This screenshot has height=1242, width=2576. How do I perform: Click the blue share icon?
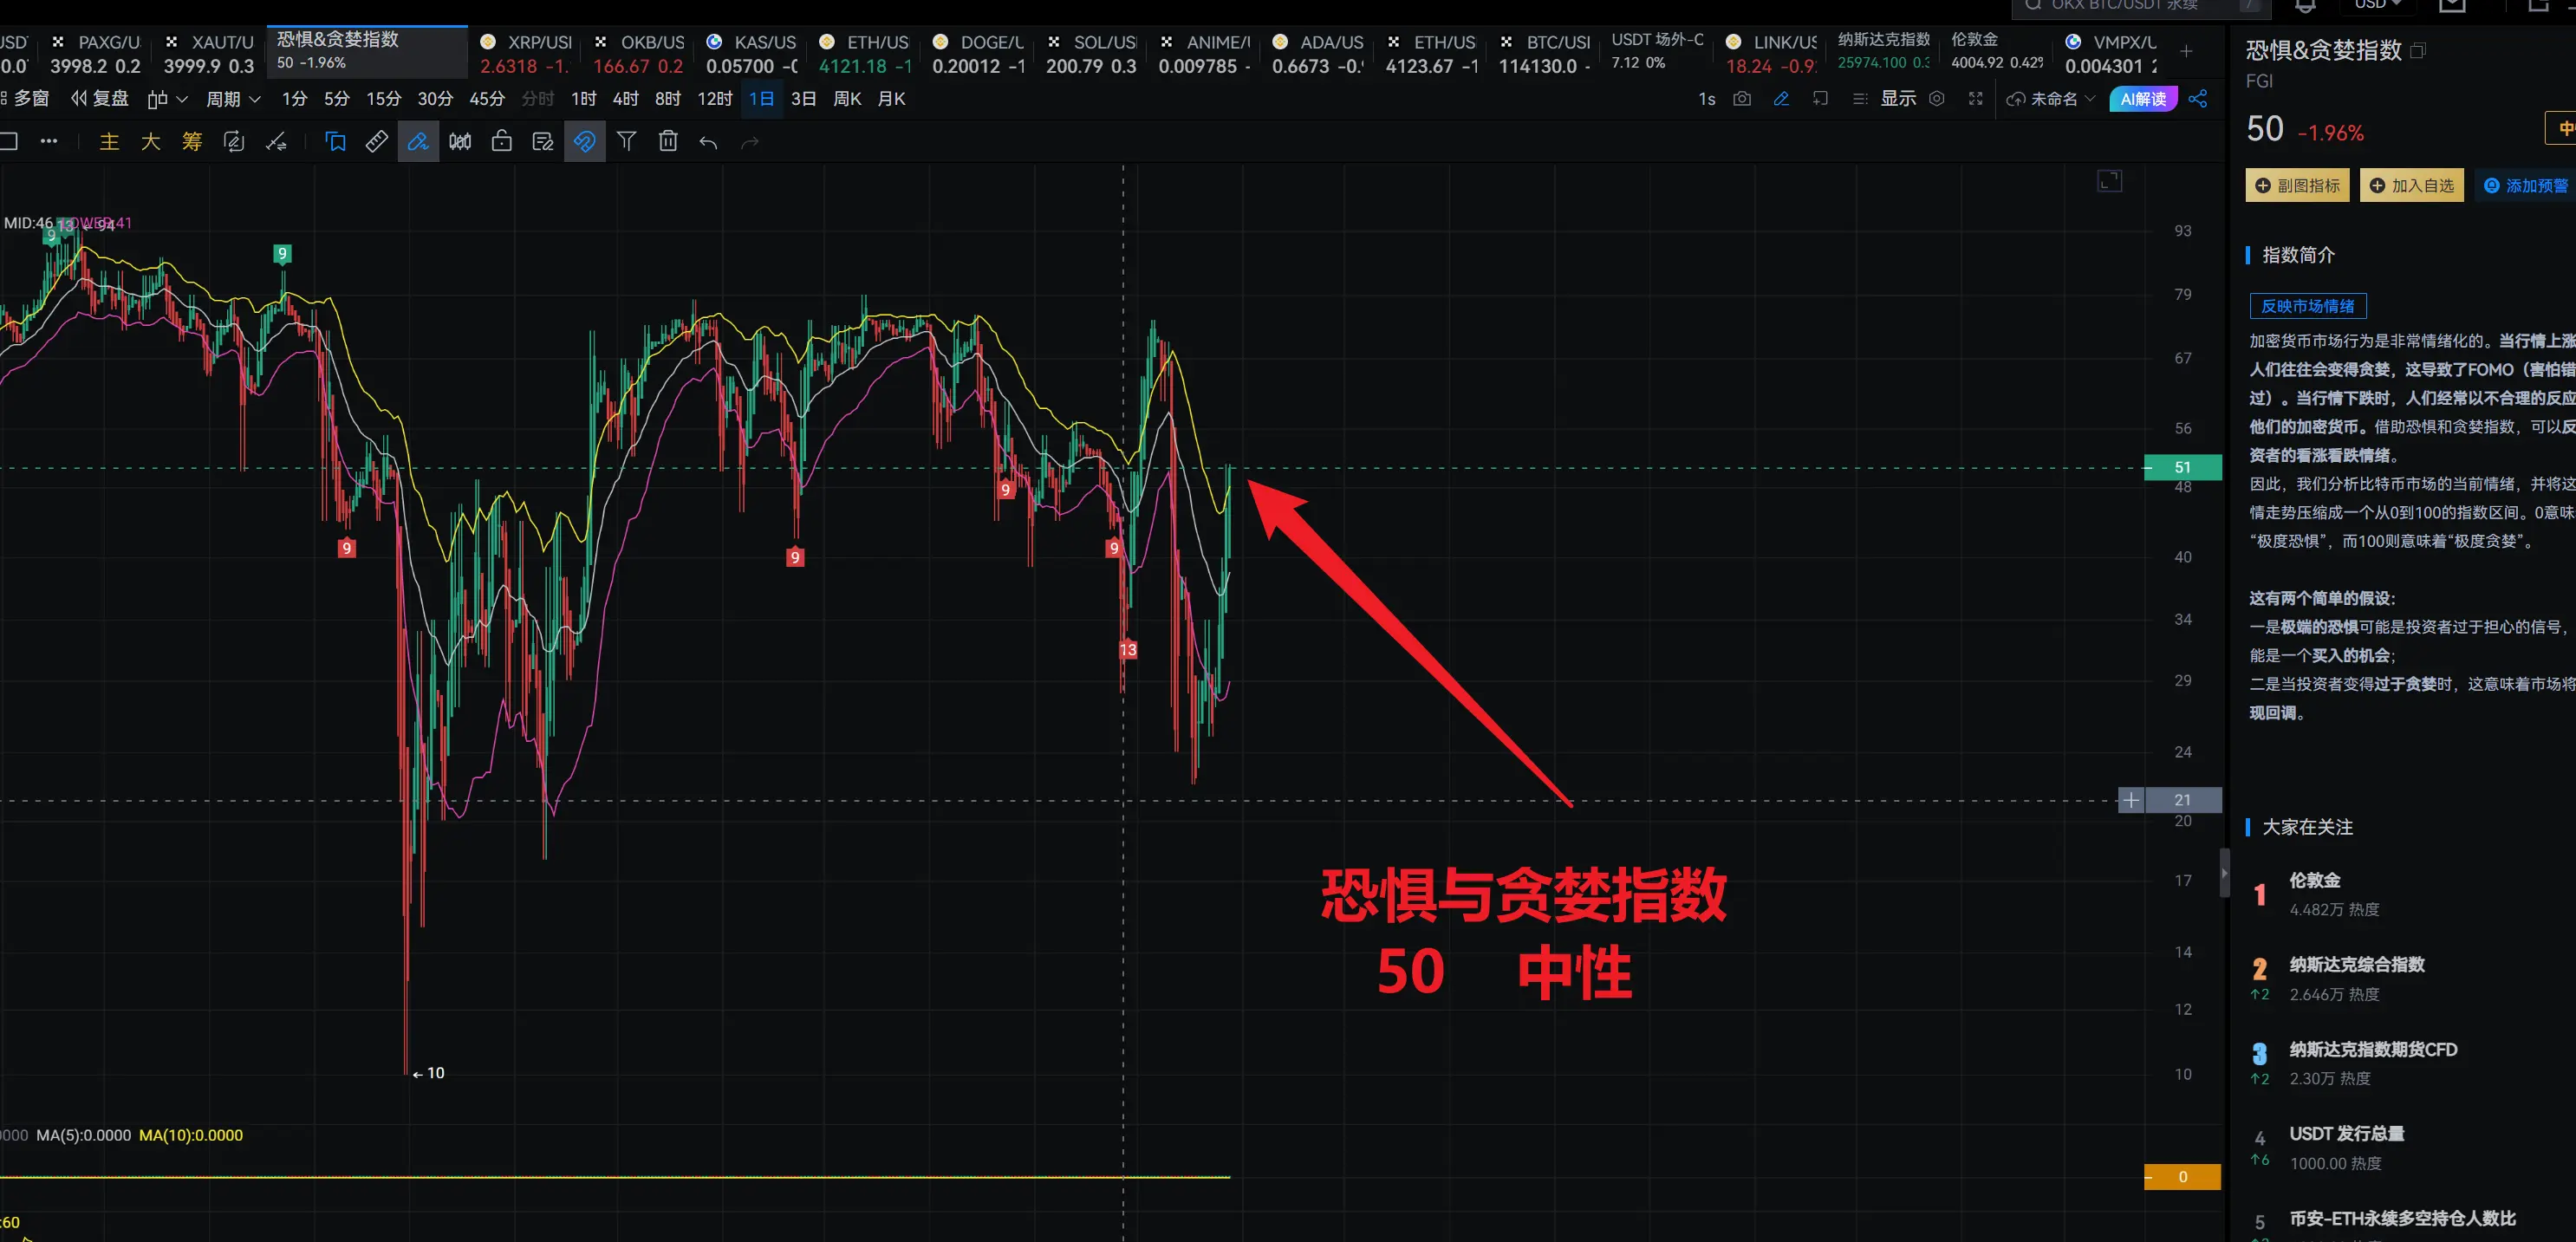2198,99
